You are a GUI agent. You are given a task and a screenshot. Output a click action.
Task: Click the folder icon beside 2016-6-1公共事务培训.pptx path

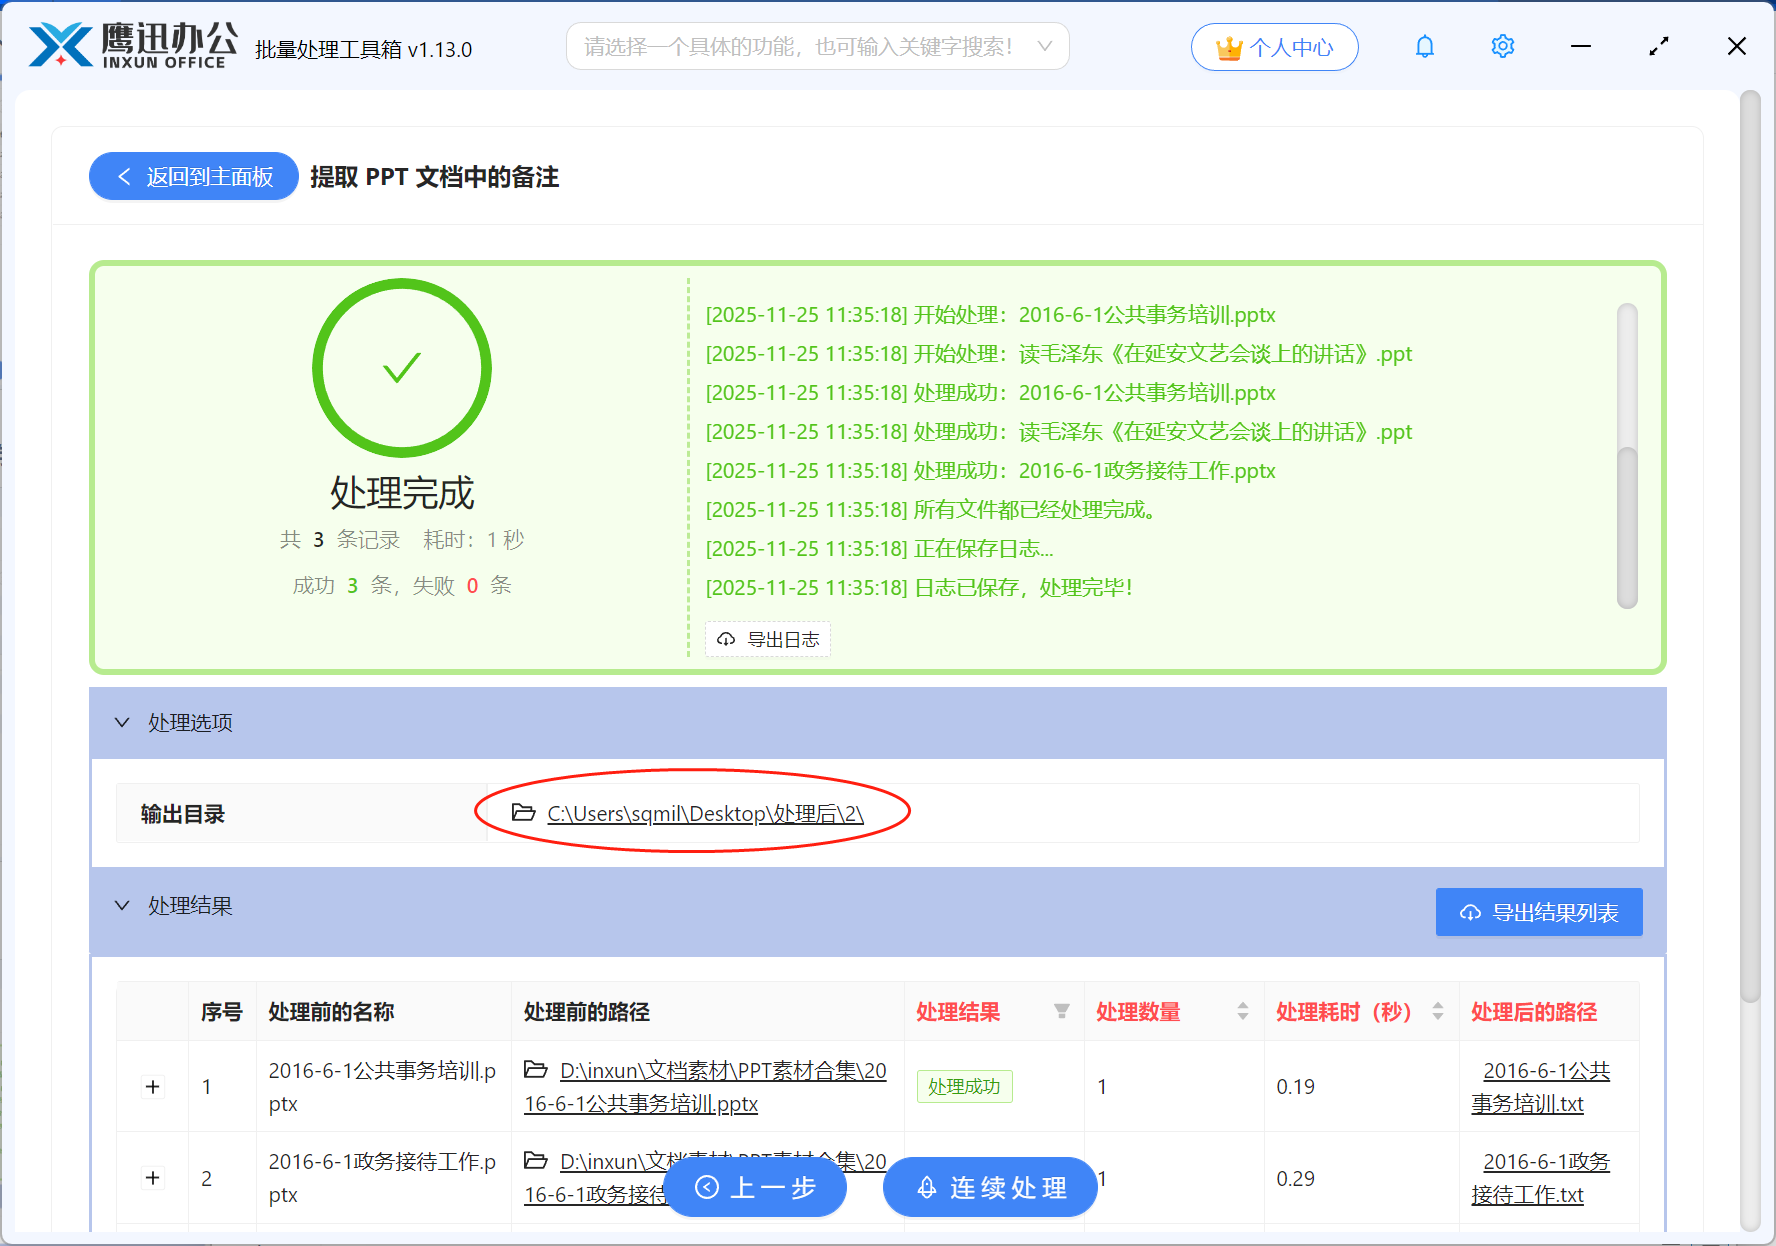(x=536, y=1069)
